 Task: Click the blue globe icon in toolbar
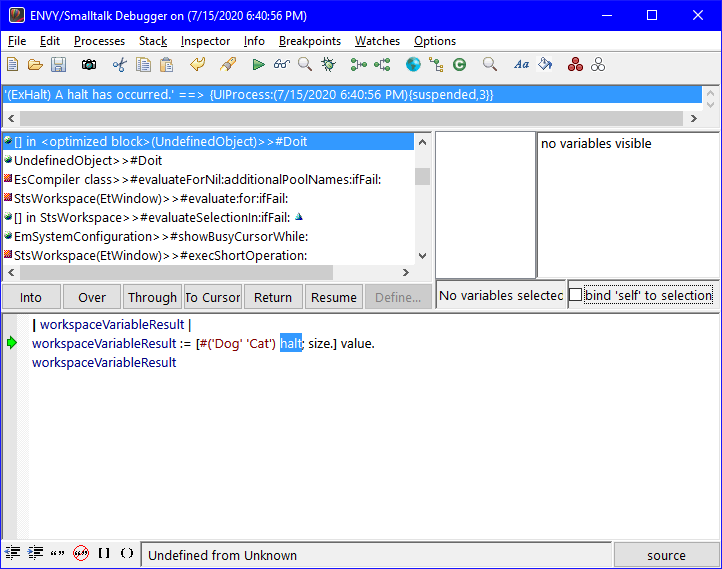click(413, 65)
